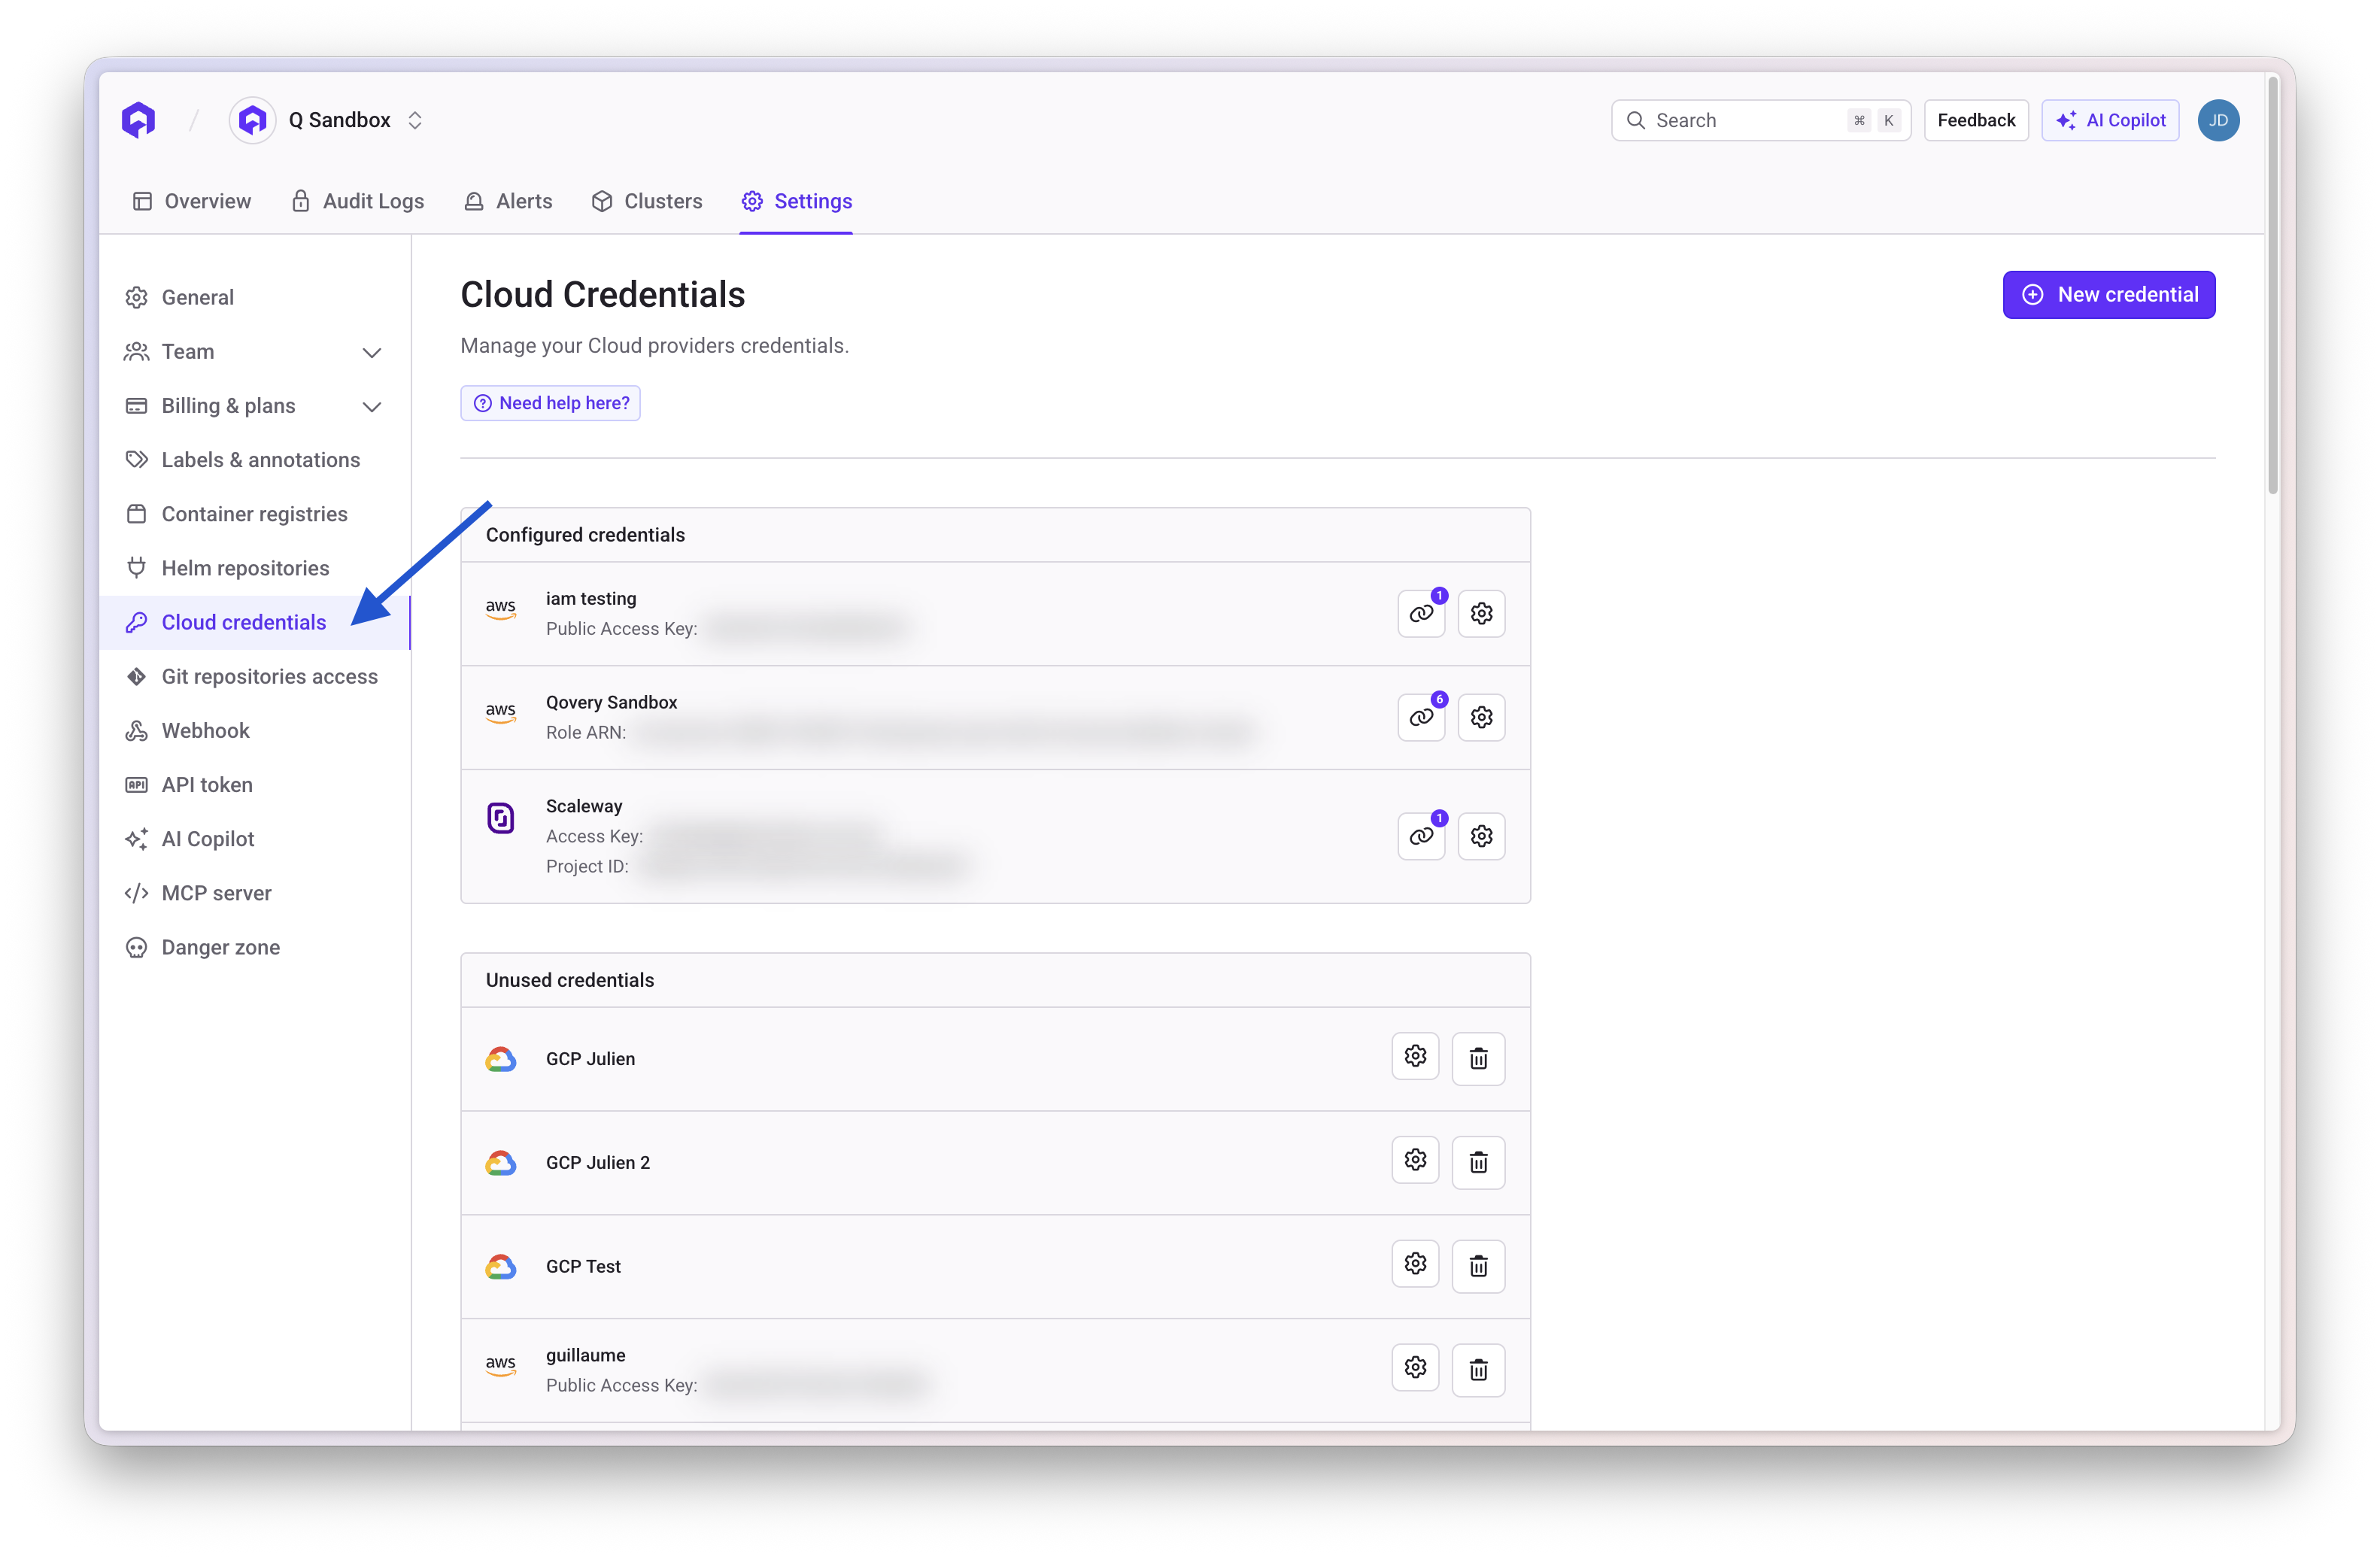
Task: Click the AWS logo beside iam testing
Action: [x=501, y=609]
